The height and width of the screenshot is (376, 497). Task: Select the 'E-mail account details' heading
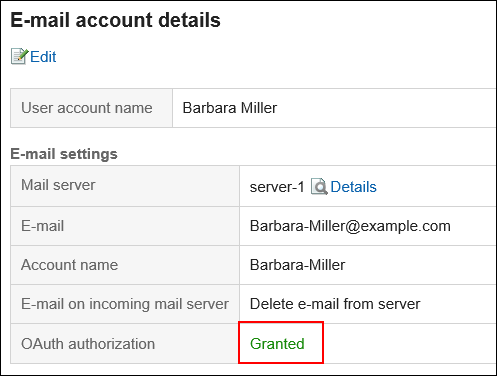pyautogui.click(x=115, y=20)
